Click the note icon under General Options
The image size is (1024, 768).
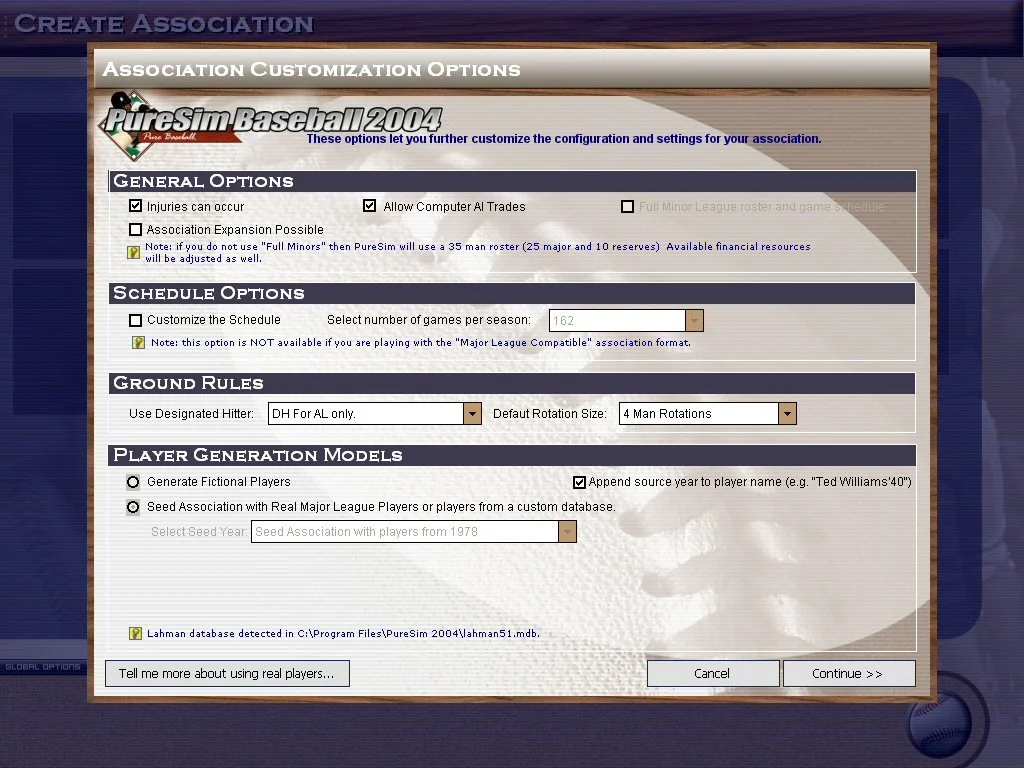(x=133, y=253)
